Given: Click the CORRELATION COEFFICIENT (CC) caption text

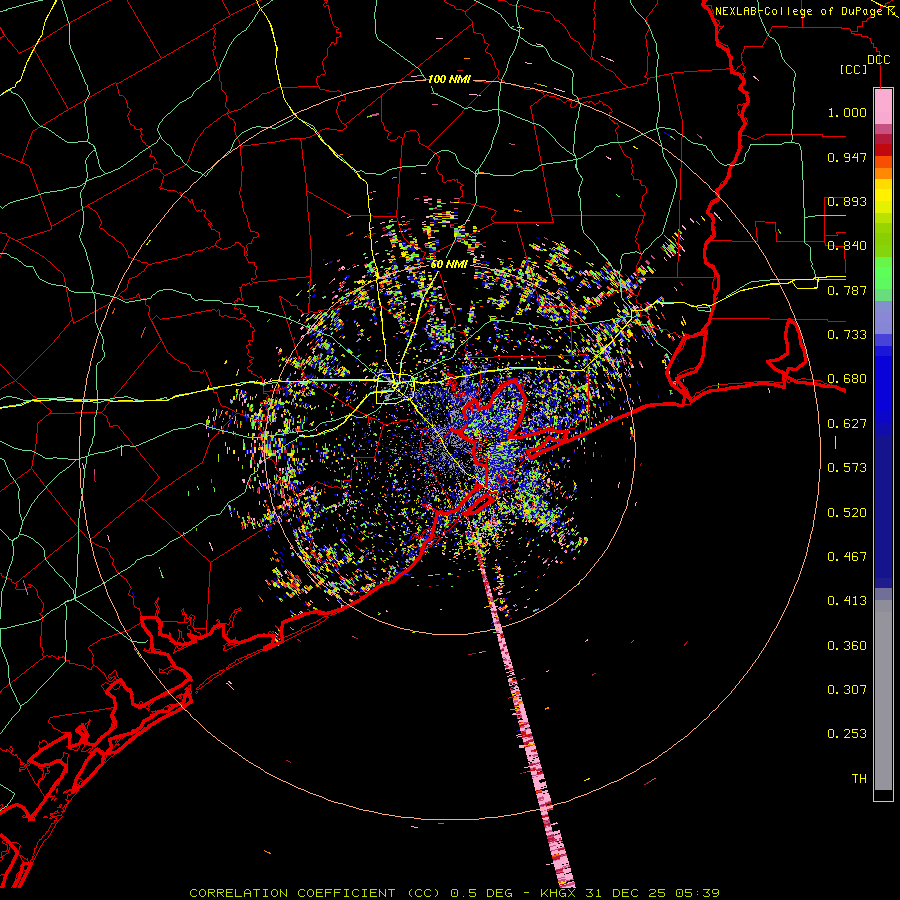Looking at the screenshot, I should [315, 893].
